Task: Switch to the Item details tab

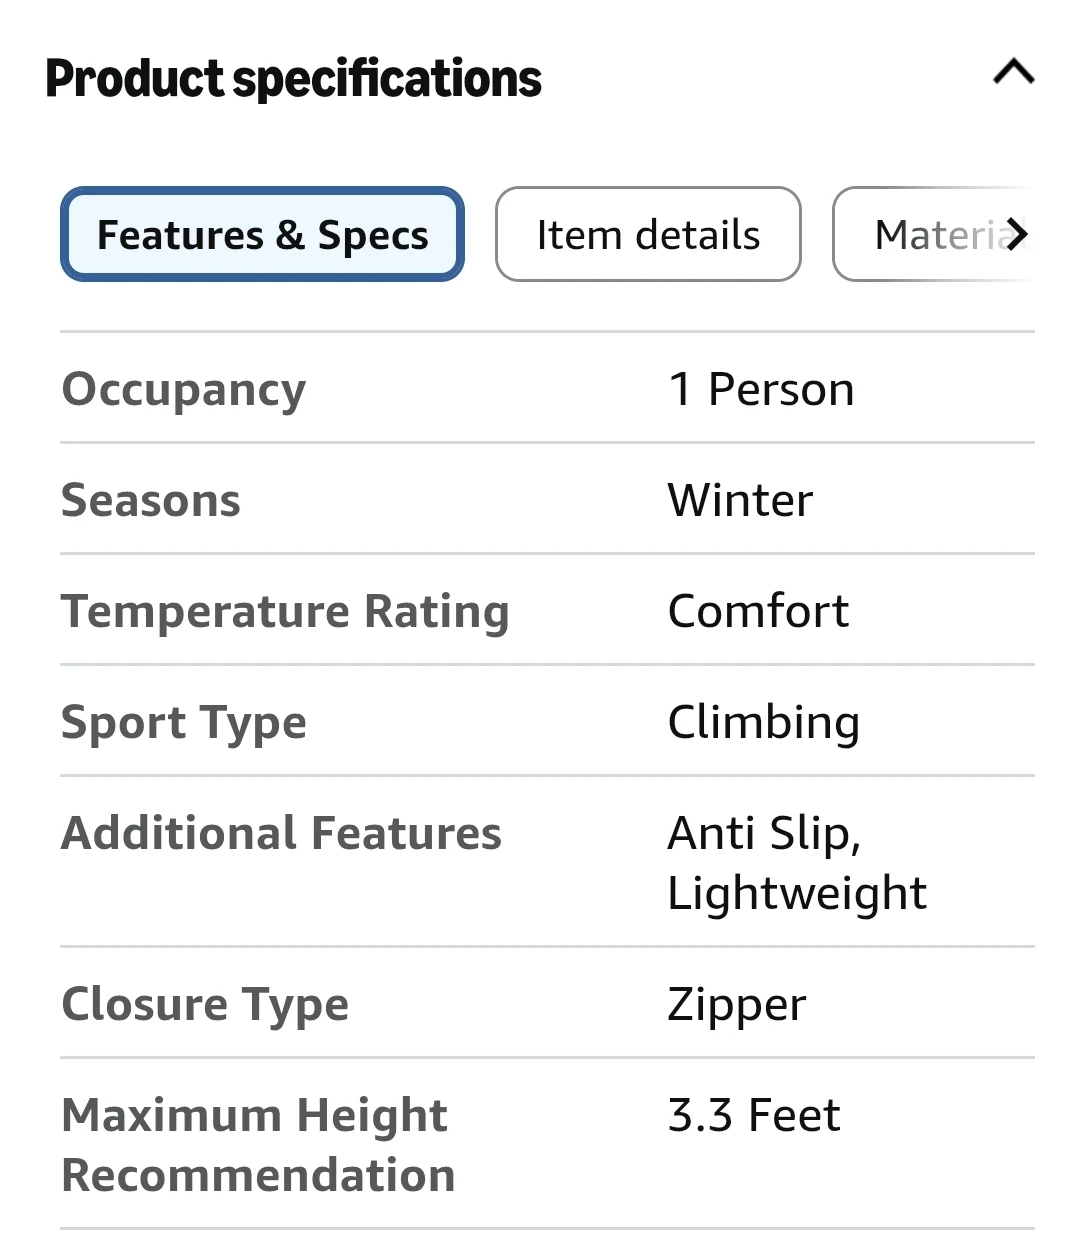Action: (x=648, y=235)
